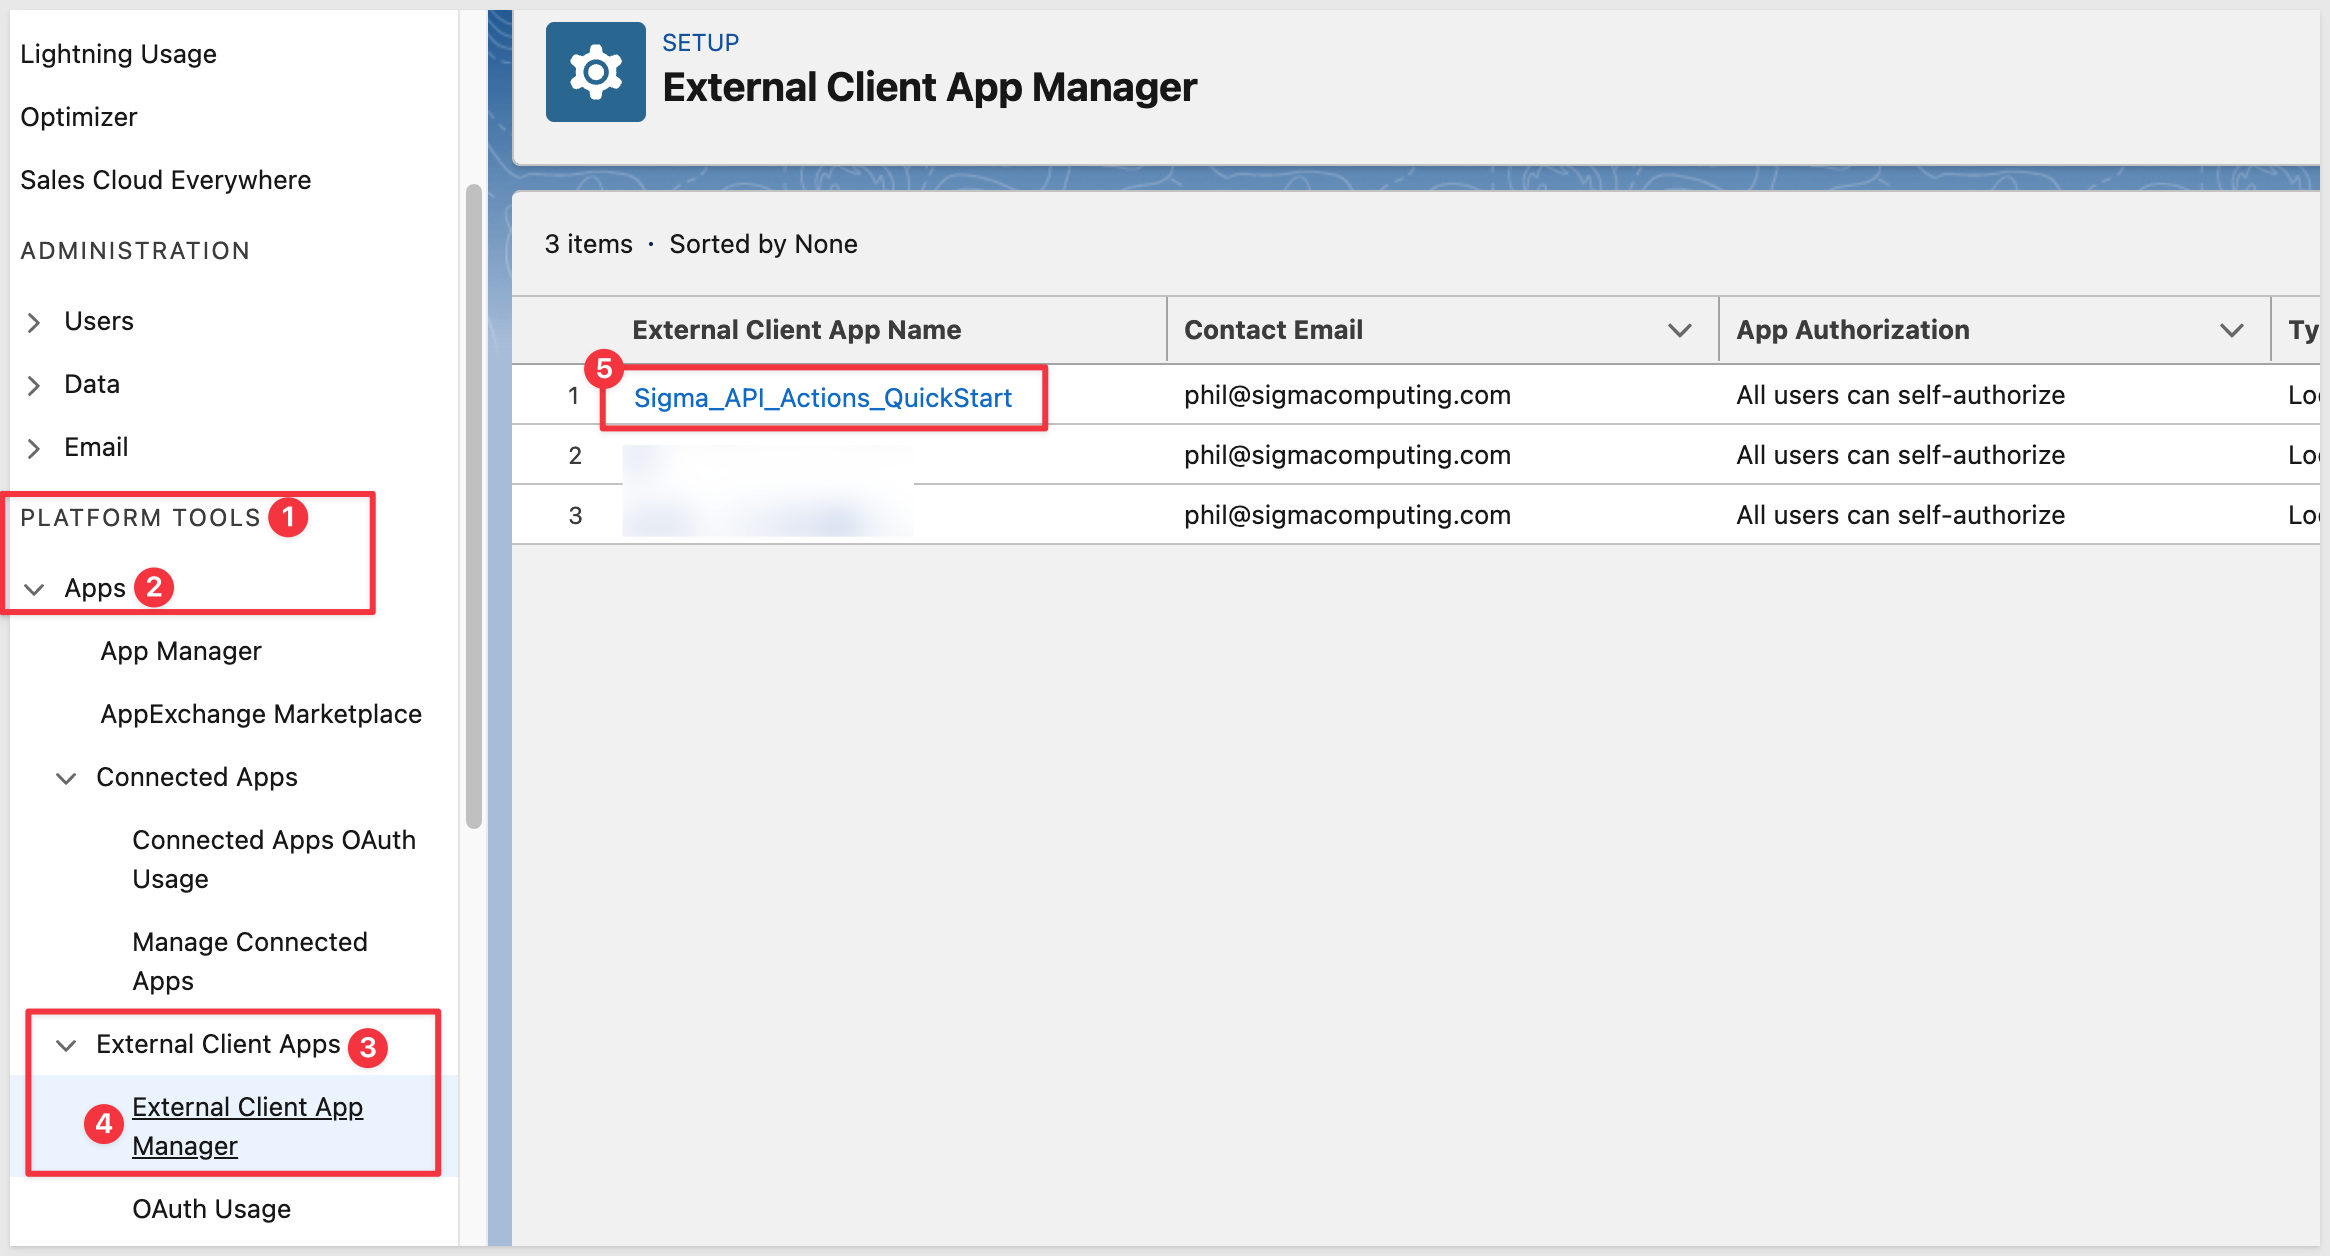Click the sidebar vertical scrollbar
This screenshot has height=1256, width=2330.
[x=473, y=506]
